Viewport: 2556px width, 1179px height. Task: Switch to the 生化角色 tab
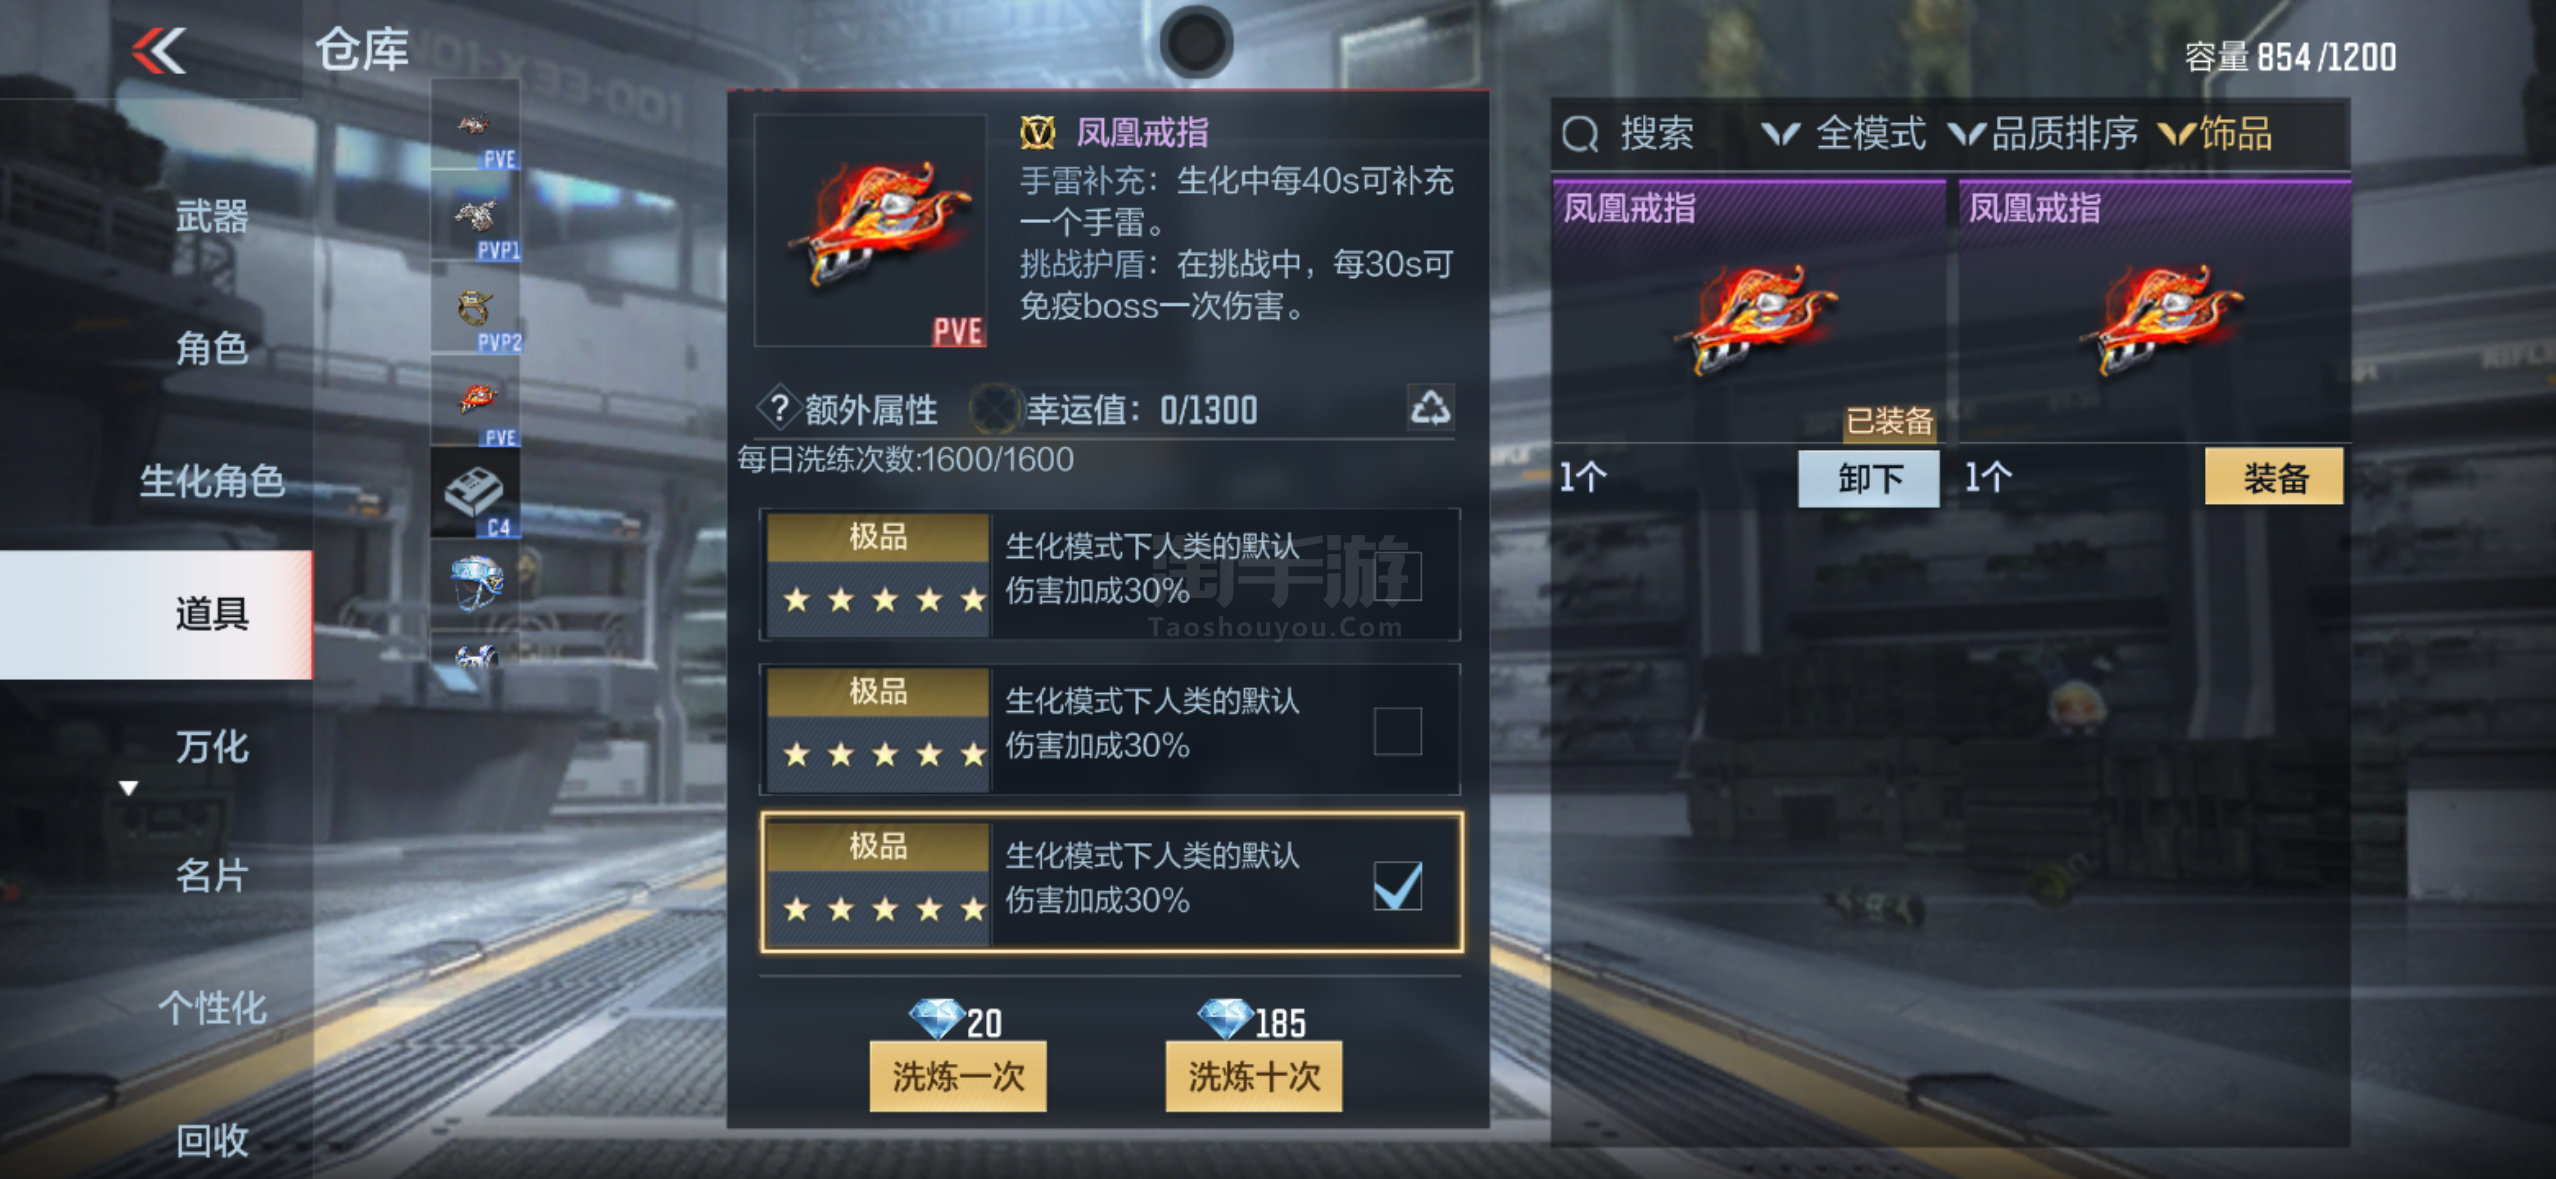(x=212, y=481)
